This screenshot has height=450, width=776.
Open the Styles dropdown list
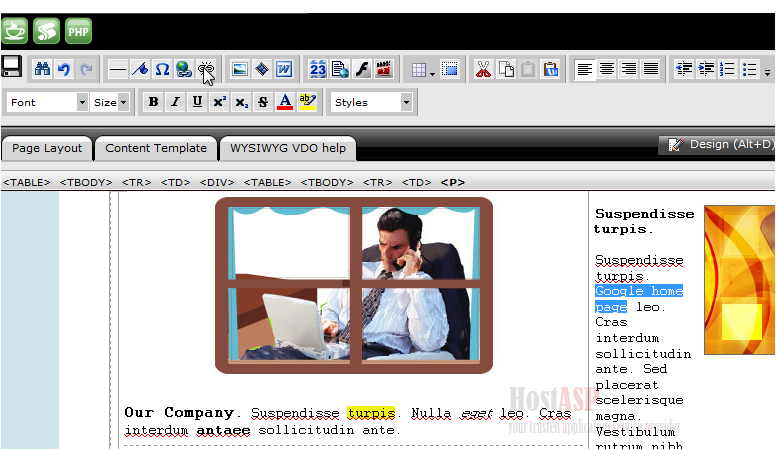click(371, 102)
